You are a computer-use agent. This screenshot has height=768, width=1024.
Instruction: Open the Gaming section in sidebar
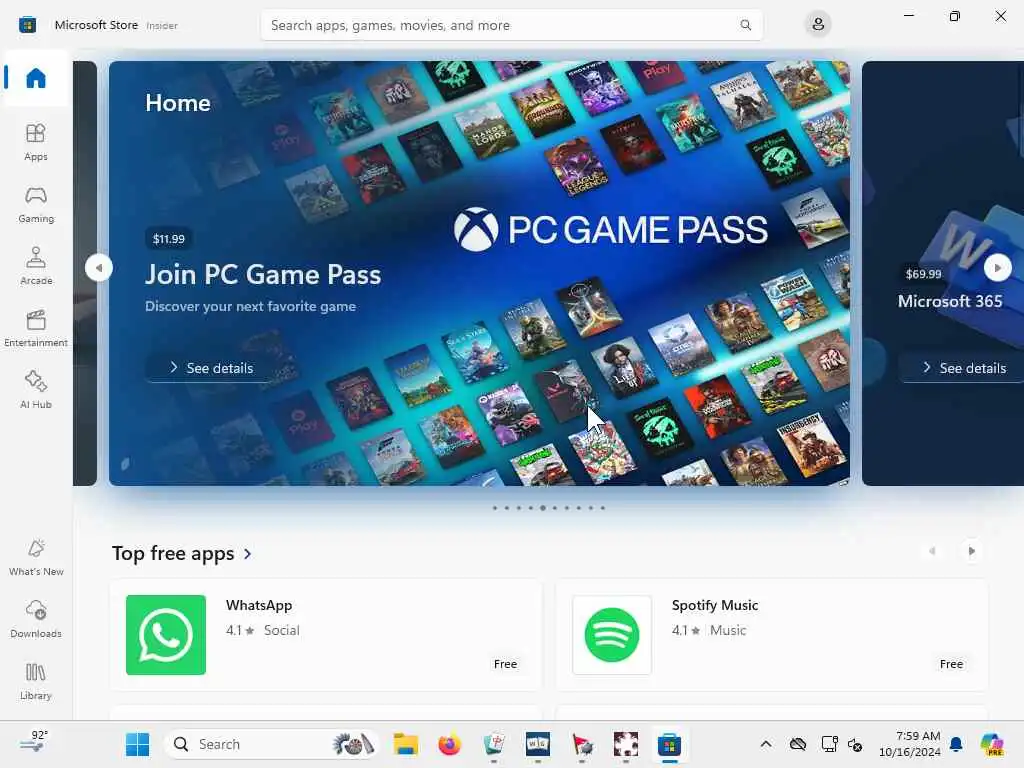click(x=36, y=205)
